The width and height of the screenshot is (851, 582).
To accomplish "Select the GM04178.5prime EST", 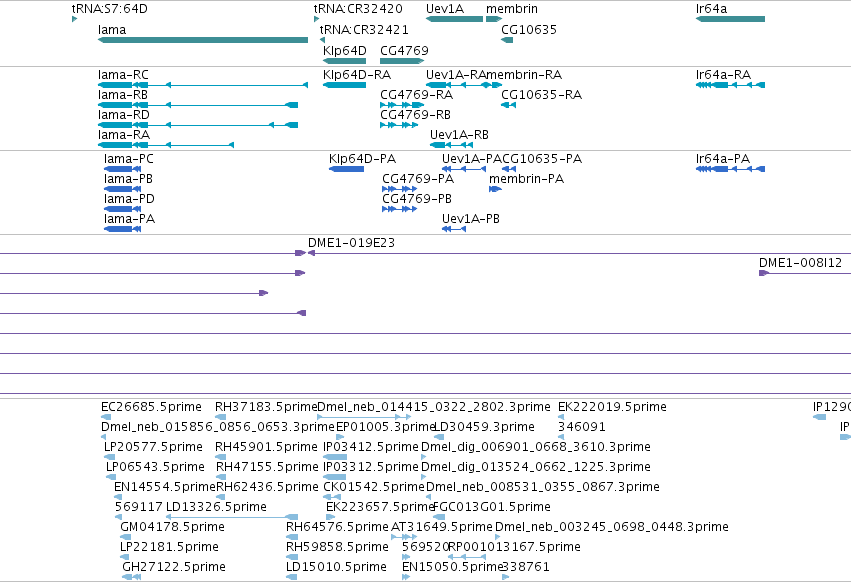I will click(172, 528).
